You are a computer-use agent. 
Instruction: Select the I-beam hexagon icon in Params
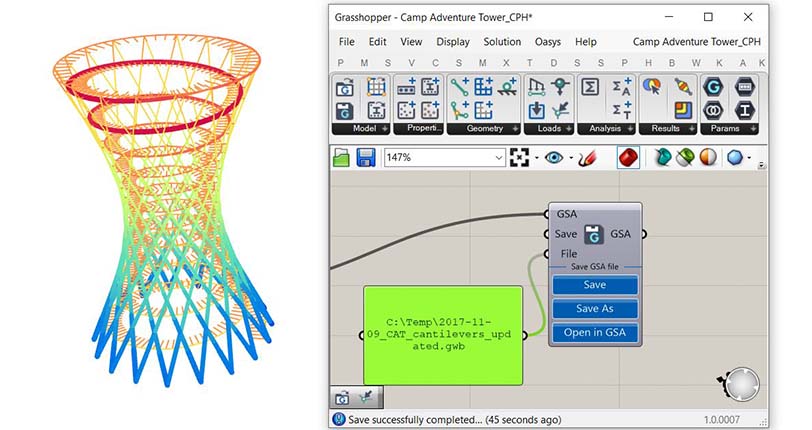click(x=745, y=111)
